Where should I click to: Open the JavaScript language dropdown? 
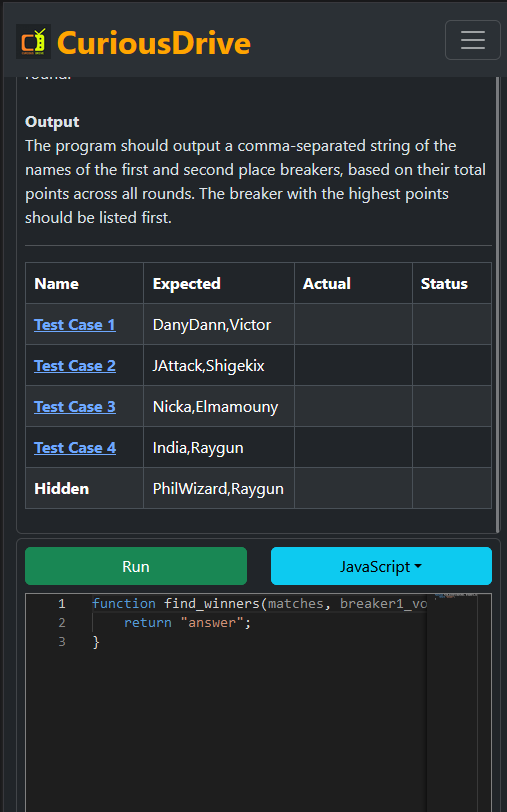tap(381, 566)
